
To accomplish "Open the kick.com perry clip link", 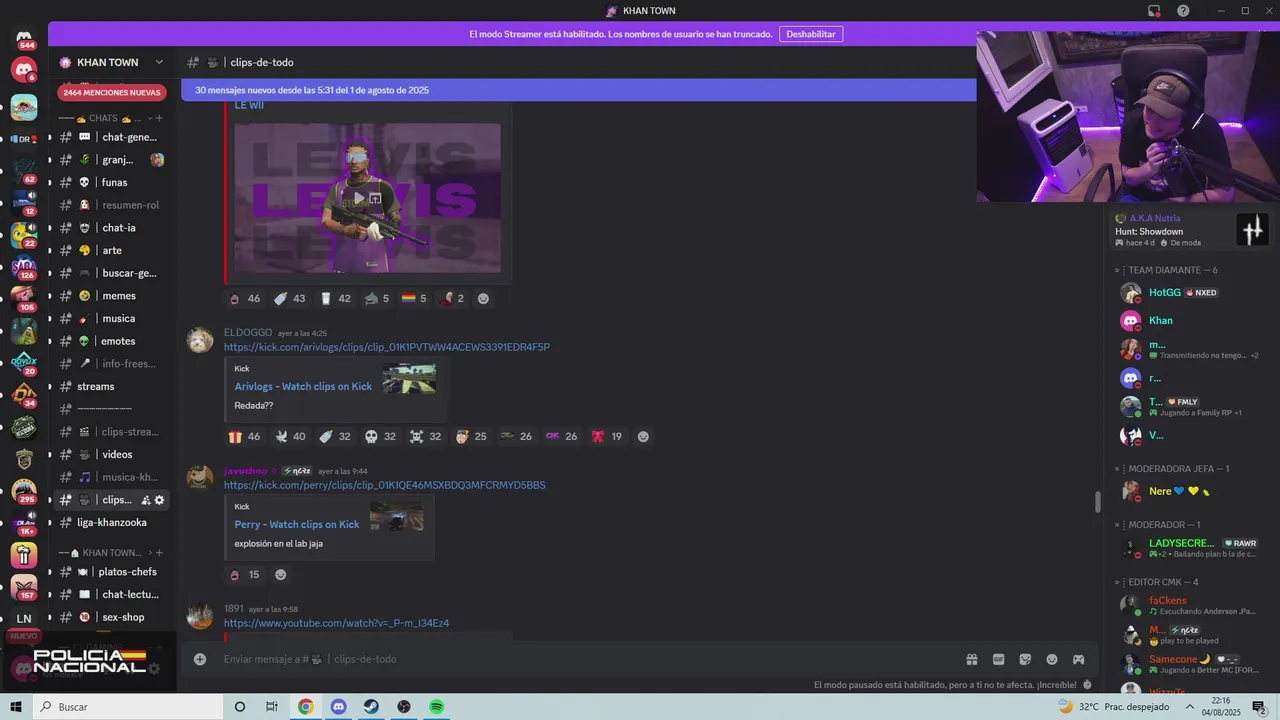I will click(x=385, y=485).
